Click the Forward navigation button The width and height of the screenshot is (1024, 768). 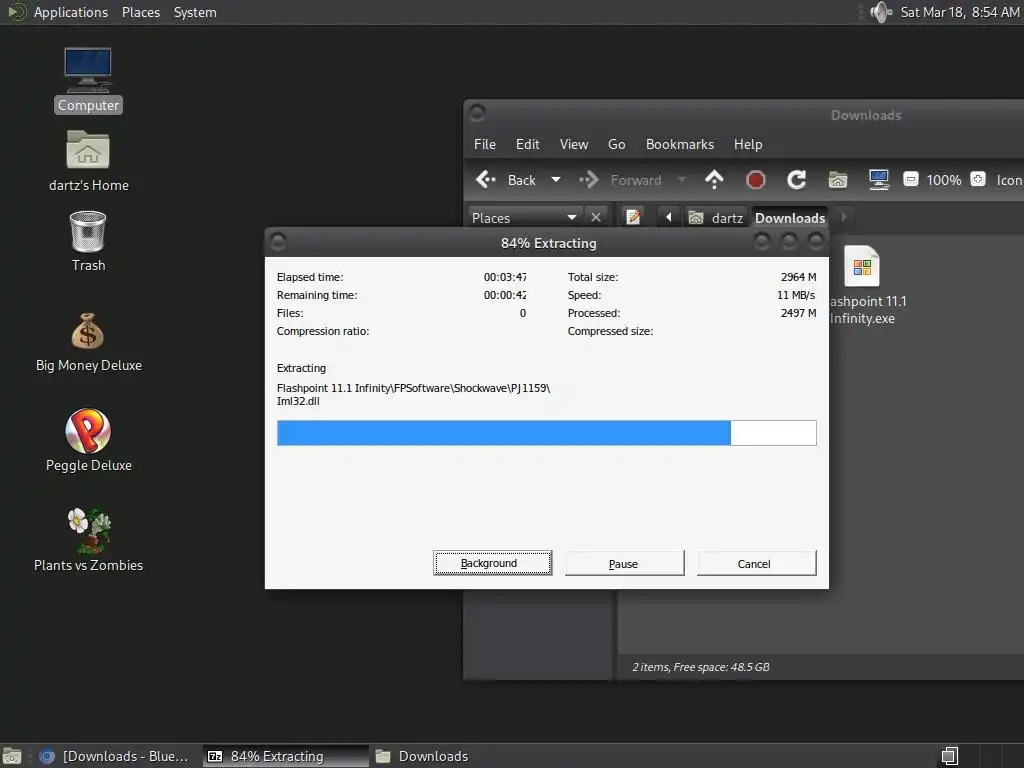[x=620, y=180]
